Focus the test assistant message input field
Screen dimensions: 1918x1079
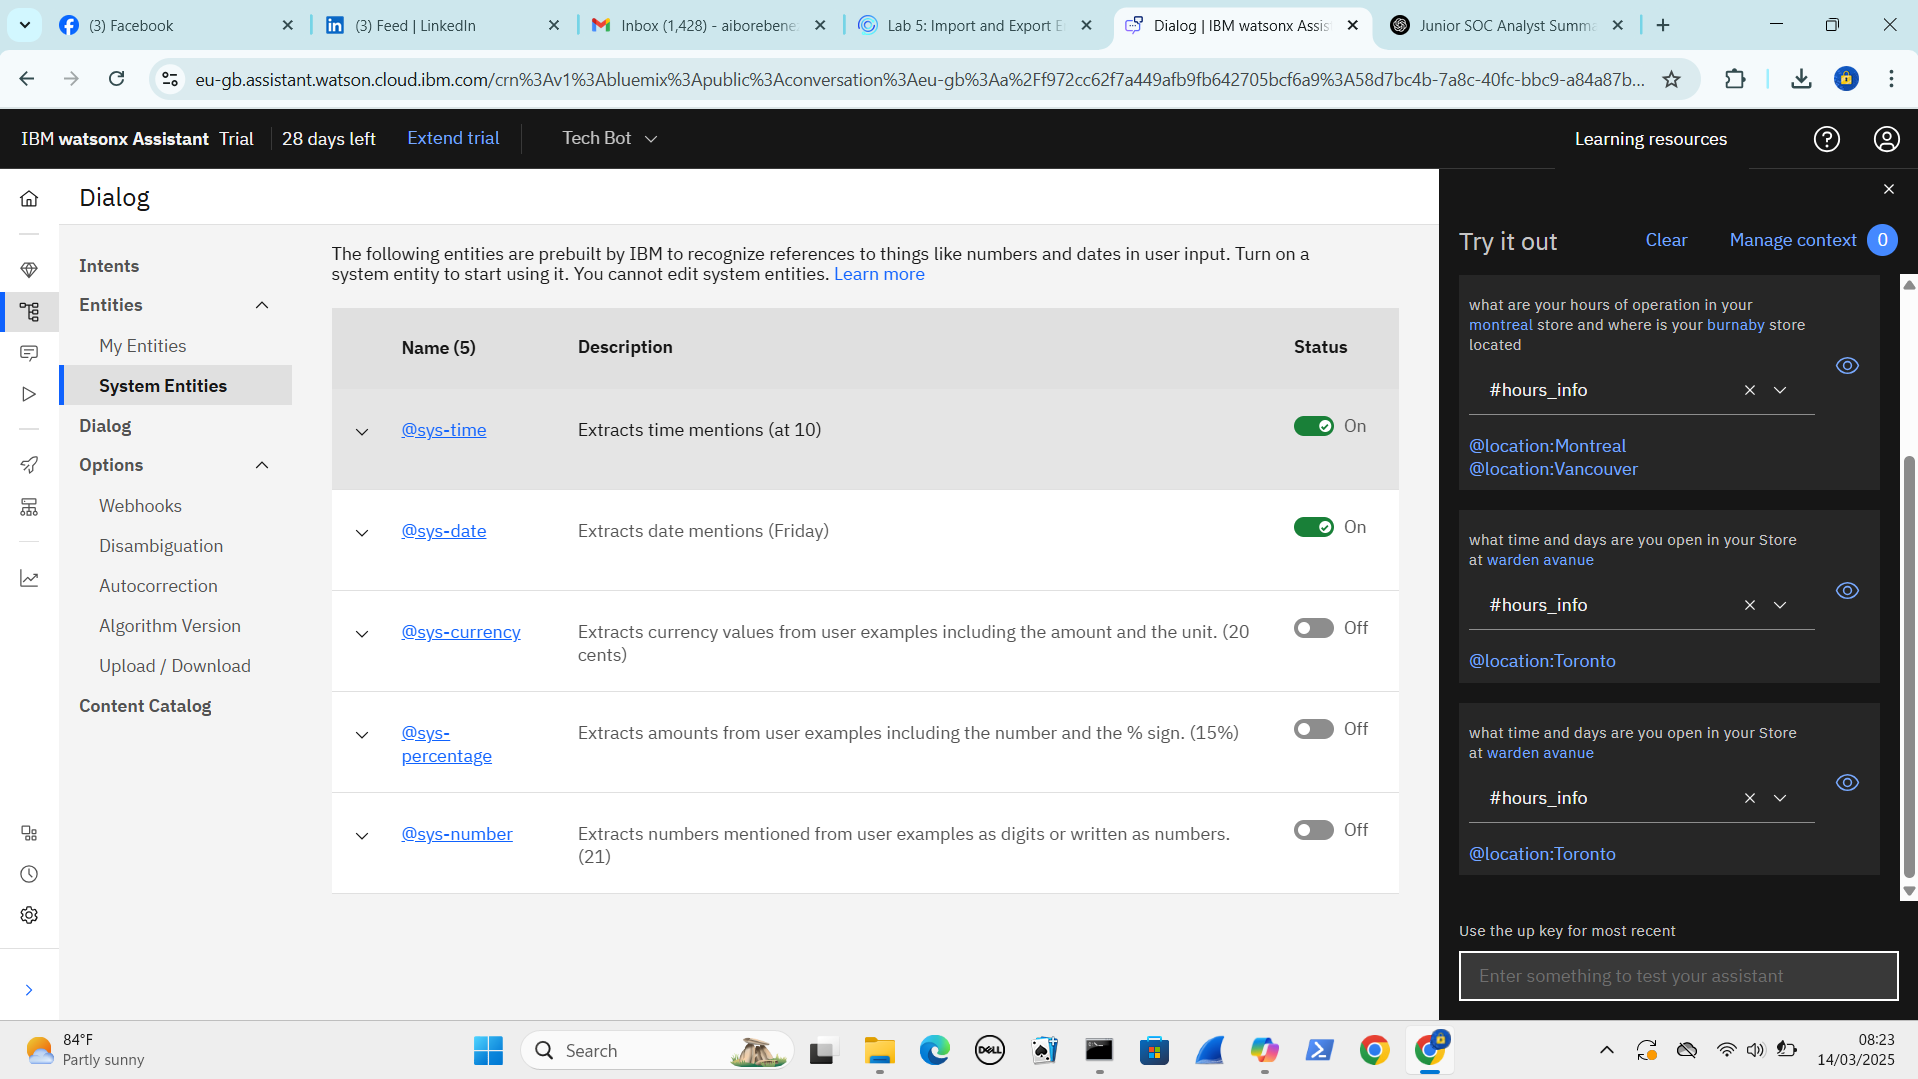pos(1678,976)
